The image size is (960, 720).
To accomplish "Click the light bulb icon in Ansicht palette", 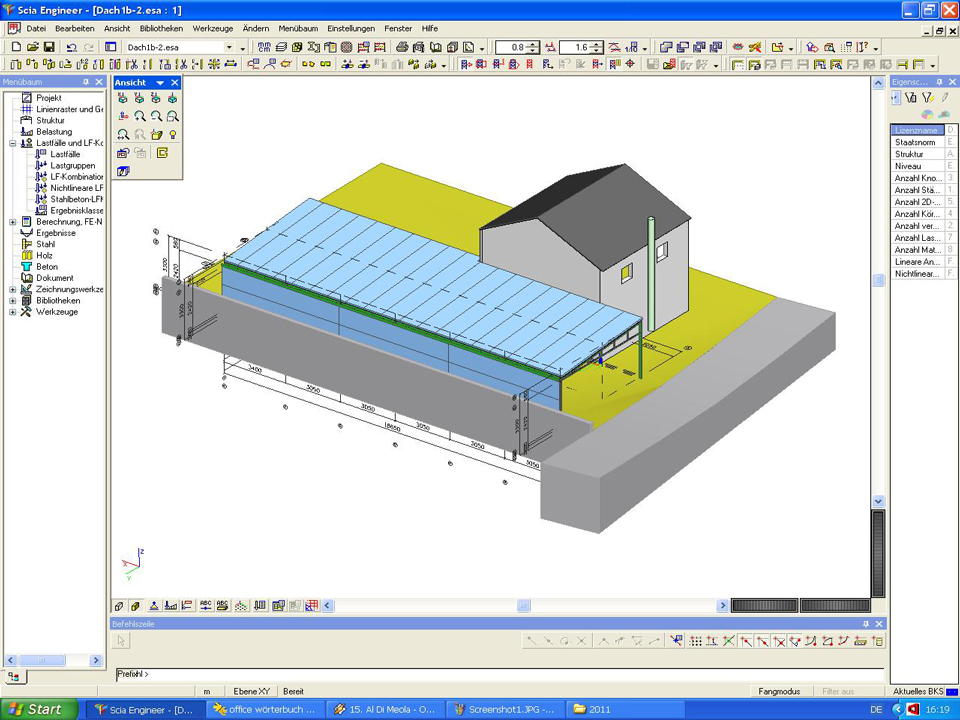I will (x=173, y=134).
